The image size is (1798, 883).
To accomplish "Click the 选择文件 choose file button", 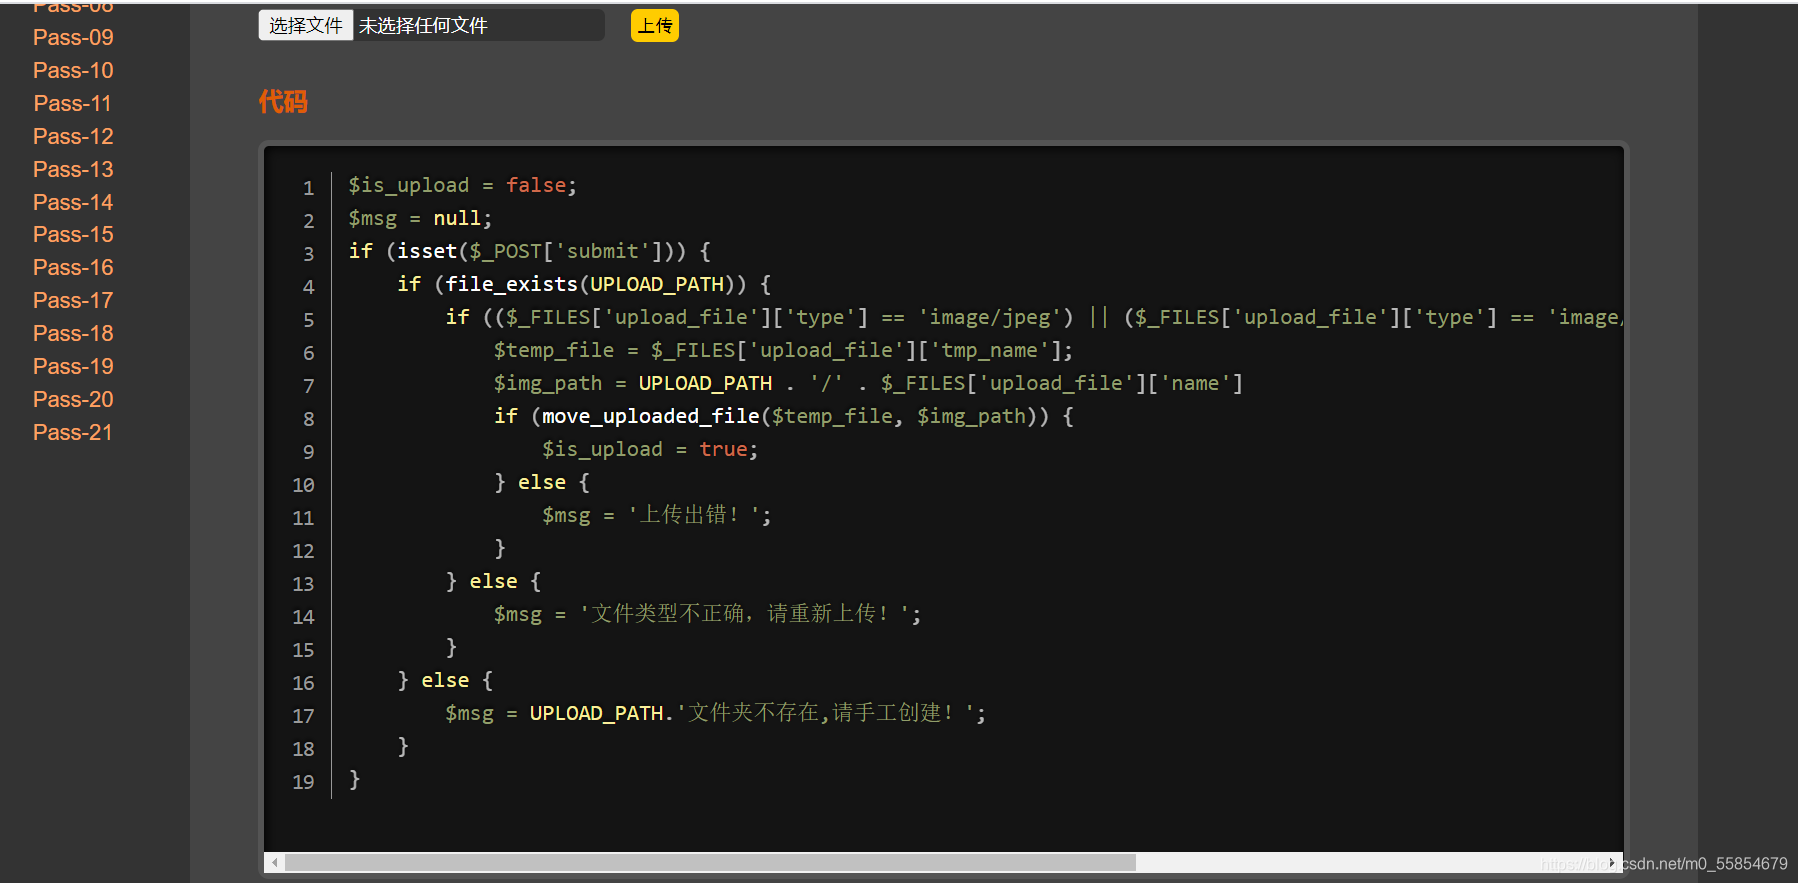I will click(306, 25).
